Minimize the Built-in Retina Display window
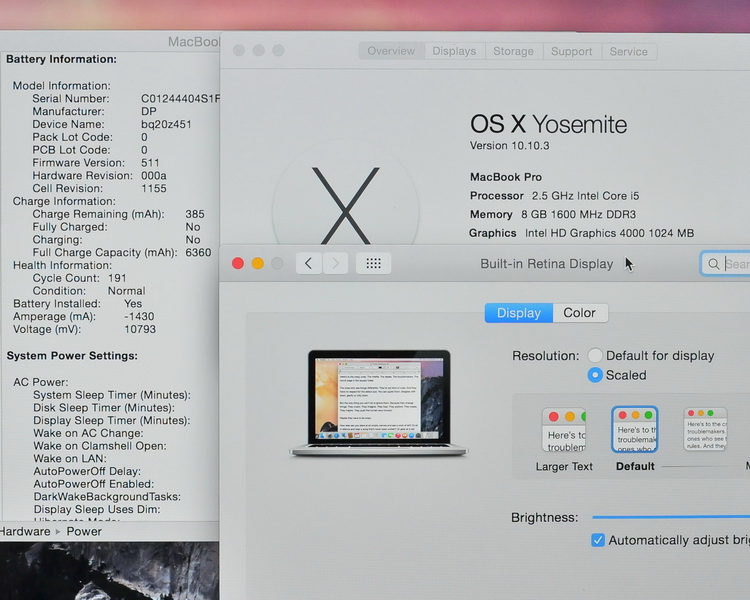This screenshot has width=750, height=600. 257,263
